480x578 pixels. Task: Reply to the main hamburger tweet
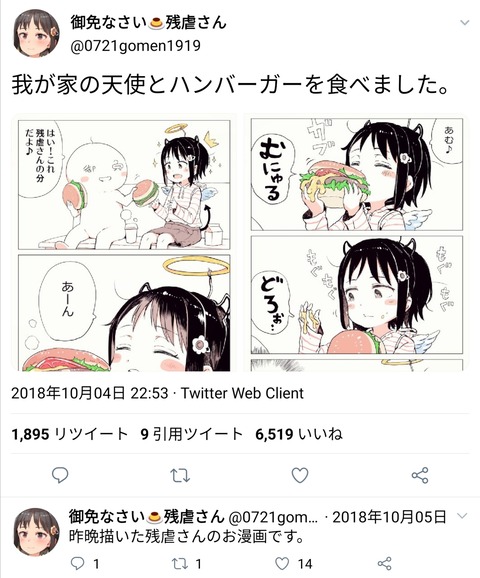tap(60, 475)
